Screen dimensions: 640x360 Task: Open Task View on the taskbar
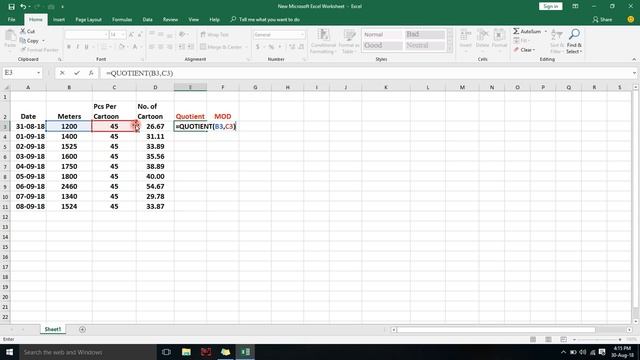[166, 352]
